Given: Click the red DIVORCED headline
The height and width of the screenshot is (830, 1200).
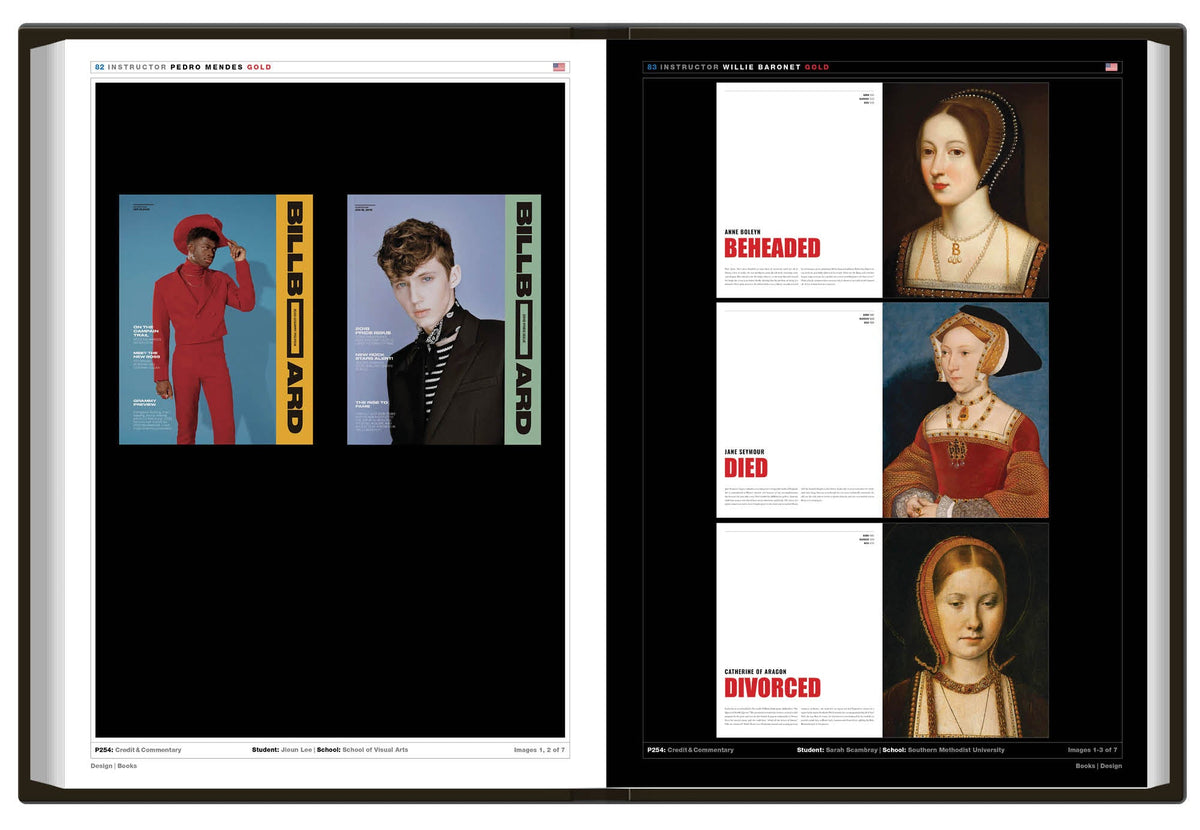Looking at the screenshot, I should (x=772, y=687).
